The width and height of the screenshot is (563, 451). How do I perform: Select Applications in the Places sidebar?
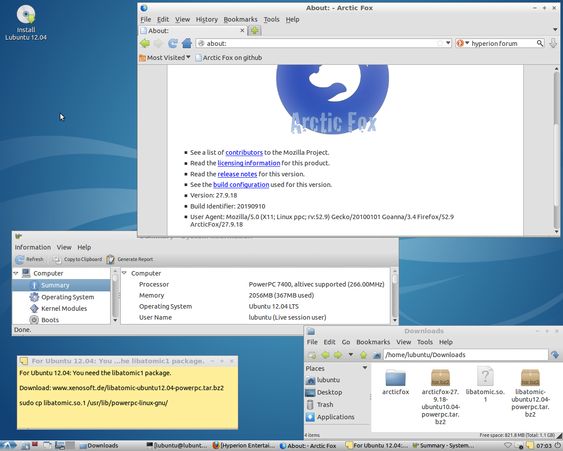click(330, 417)
